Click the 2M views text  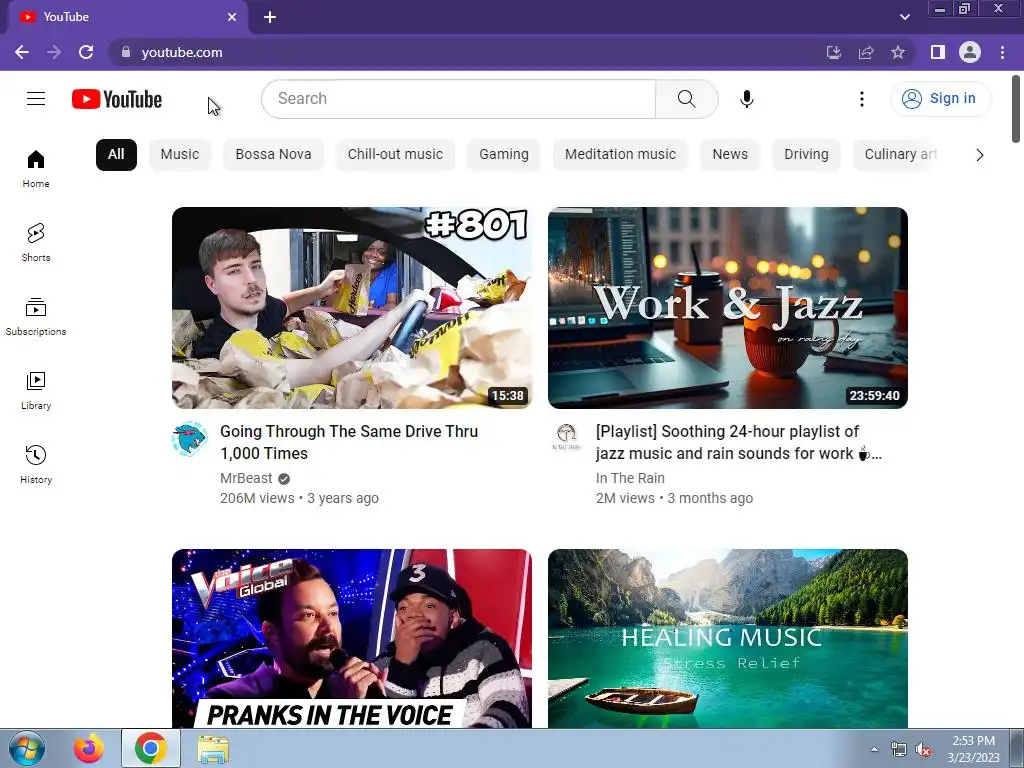(x=625, y=498)
